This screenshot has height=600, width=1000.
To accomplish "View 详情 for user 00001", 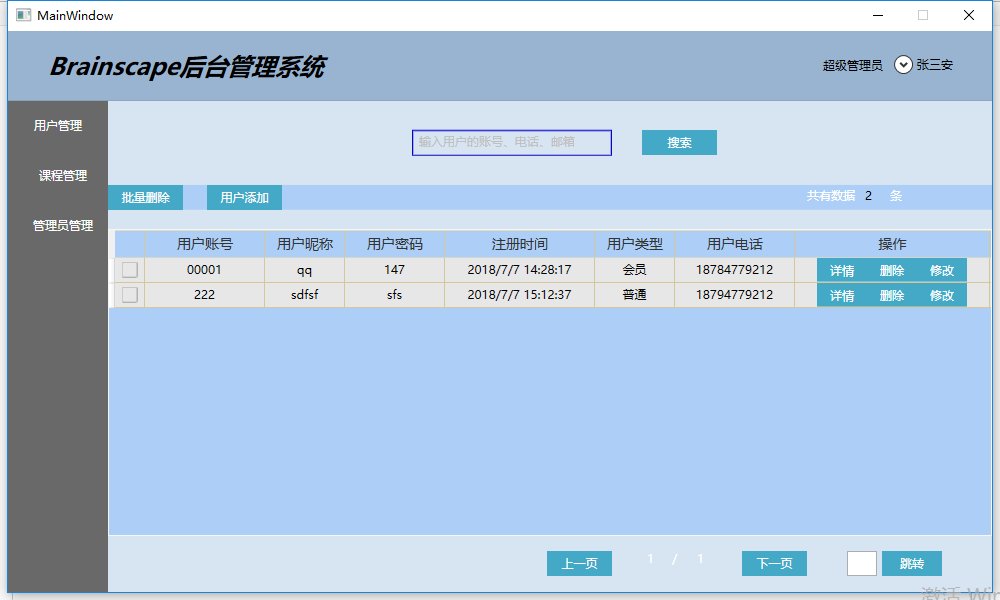I will click(842, 270).
